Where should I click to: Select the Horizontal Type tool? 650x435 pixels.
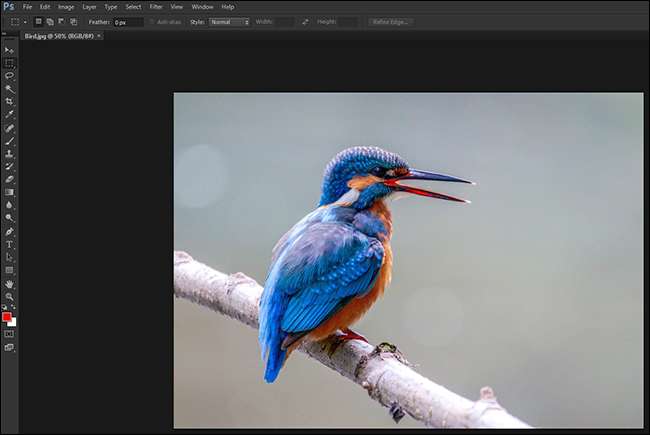tap(10, 244)
